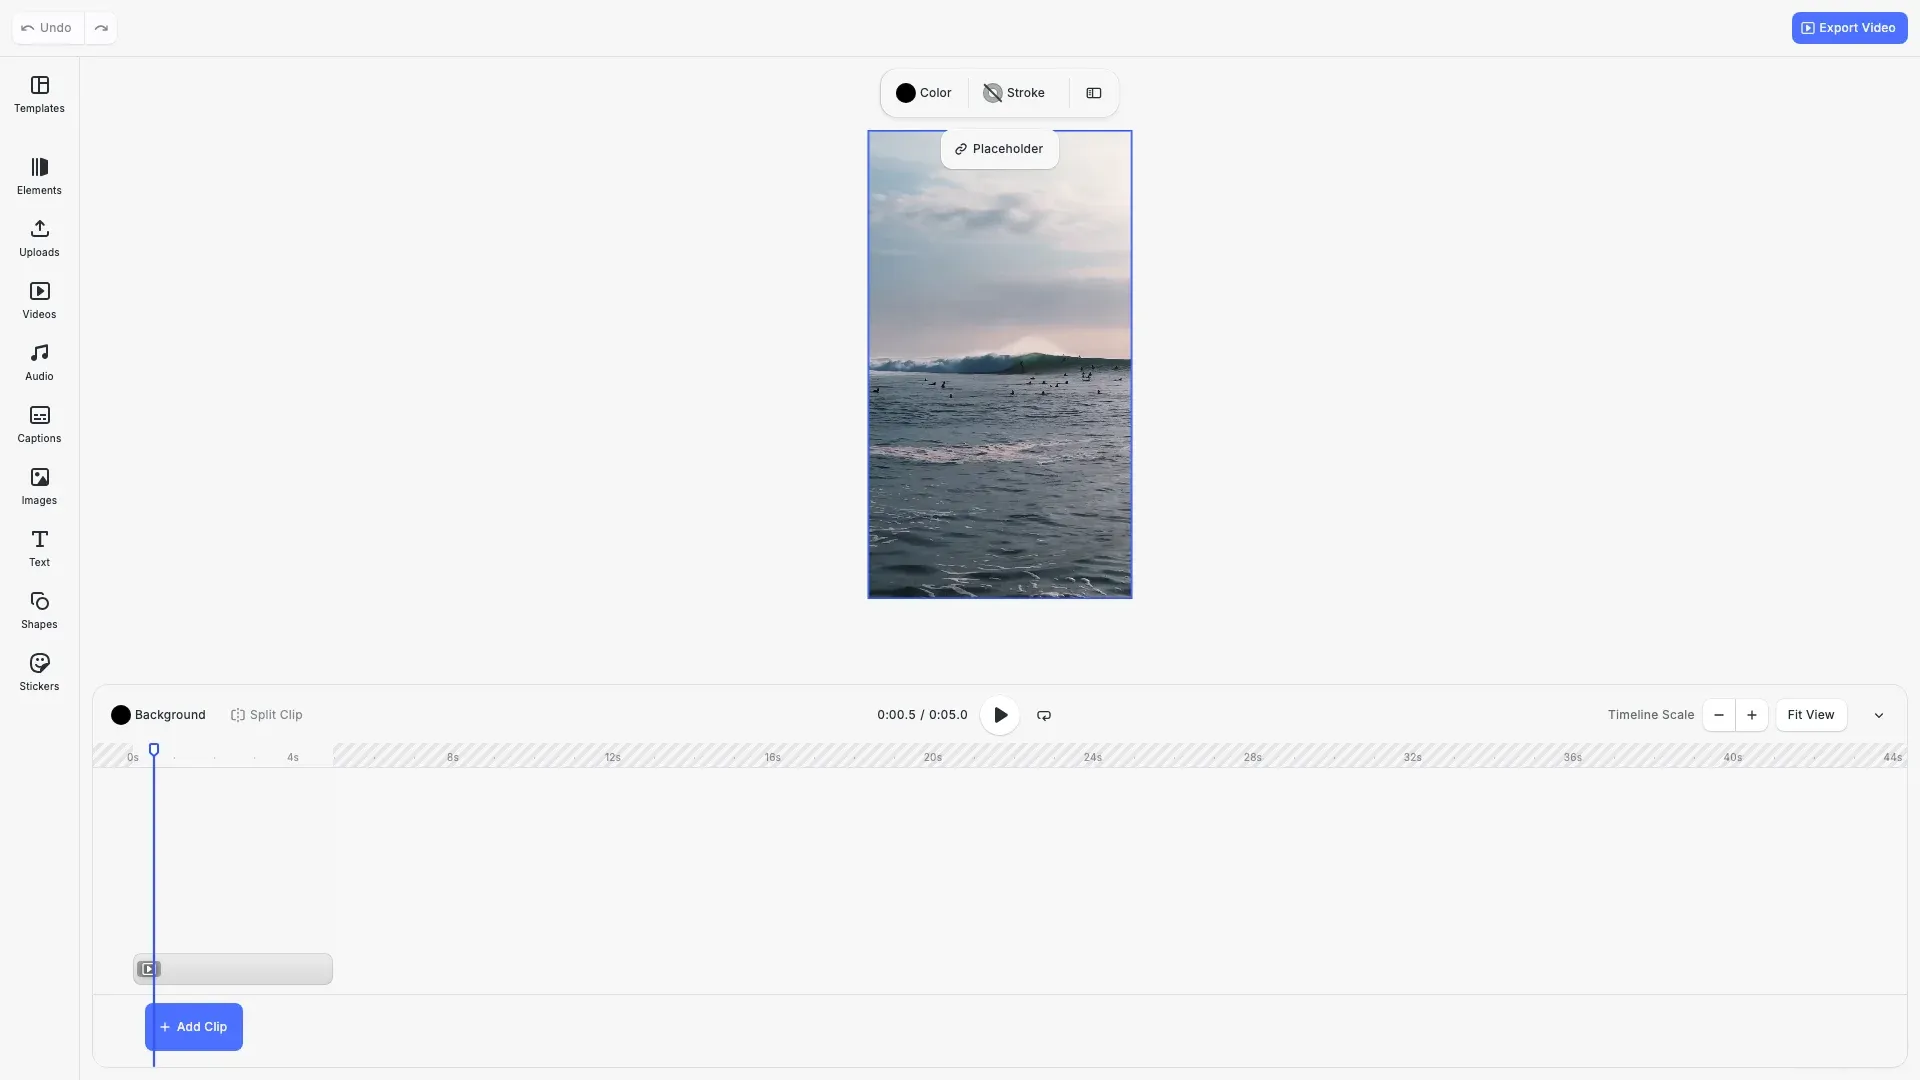Open the Color picker for the background
Screen dimensions: 1920x1080
tap(923, 92)
